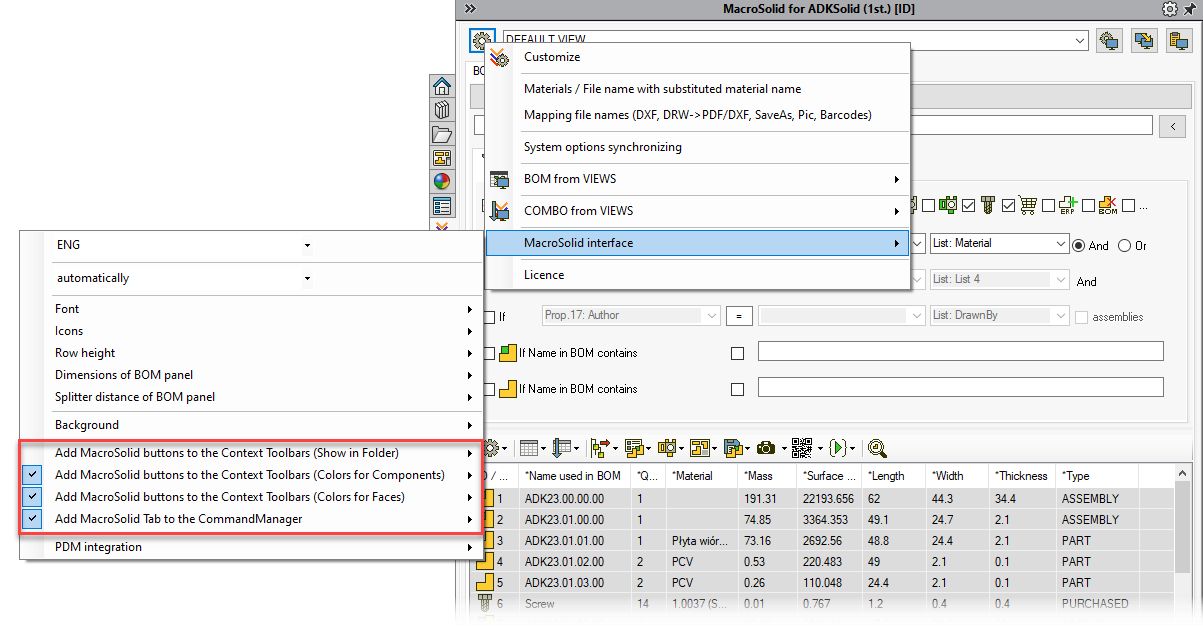1203x626 pixels.
Task: Open the yellow tree-structure icon in the side strip
Action: coord(441,158)
